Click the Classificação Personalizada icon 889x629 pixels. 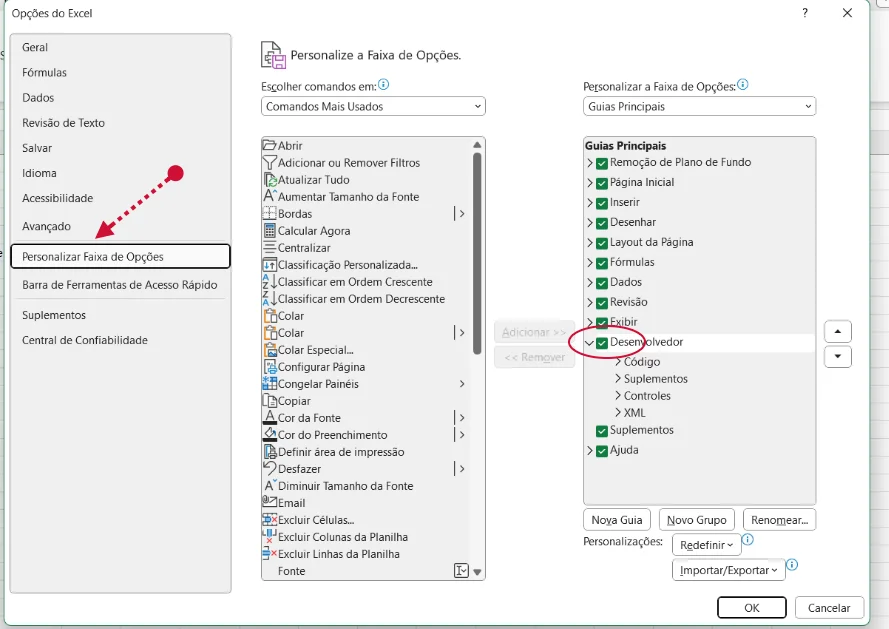tap(269, 265)
